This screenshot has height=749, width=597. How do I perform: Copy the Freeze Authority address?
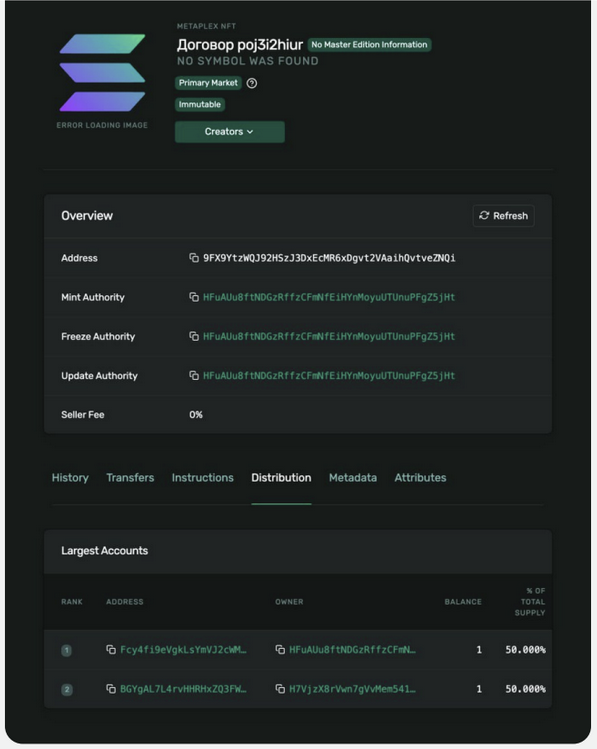[193, 336]
